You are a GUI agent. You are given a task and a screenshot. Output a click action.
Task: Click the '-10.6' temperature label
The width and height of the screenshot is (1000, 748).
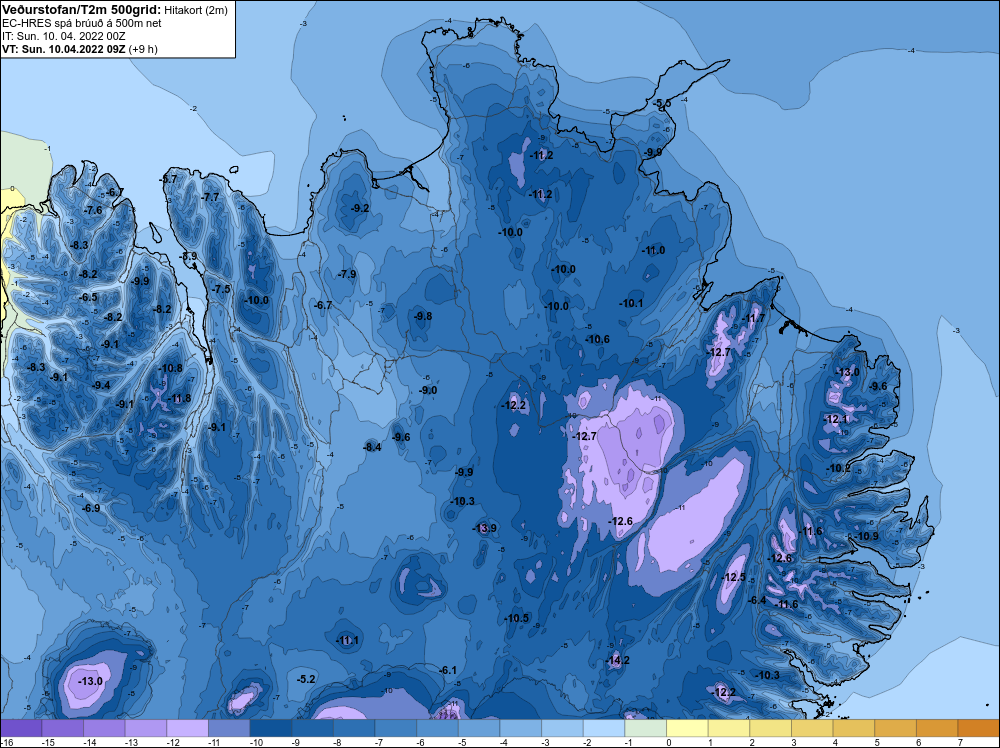(597, 339)
